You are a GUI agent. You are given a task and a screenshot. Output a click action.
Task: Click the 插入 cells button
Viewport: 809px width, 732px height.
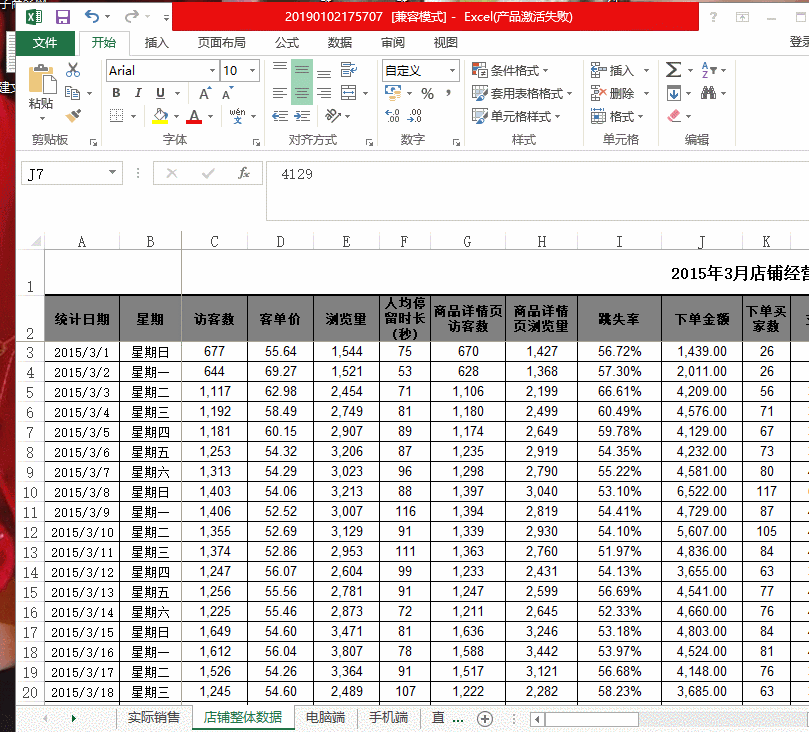pyautogui.click(x=620, y=70)
